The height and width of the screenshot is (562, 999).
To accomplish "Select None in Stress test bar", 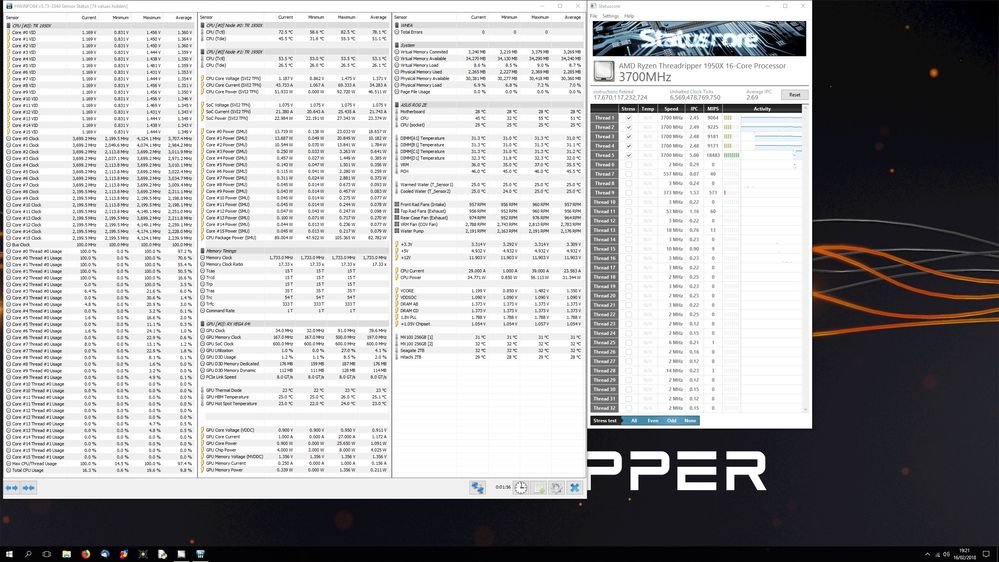I will (x=690, y=421).
